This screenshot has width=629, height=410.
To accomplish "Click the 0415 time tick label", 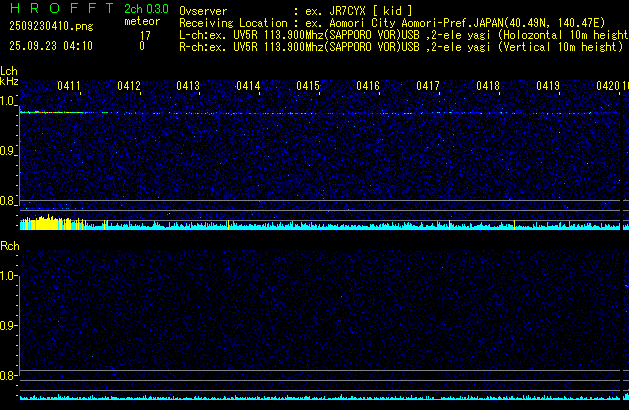I will click(x=308, y=87).
